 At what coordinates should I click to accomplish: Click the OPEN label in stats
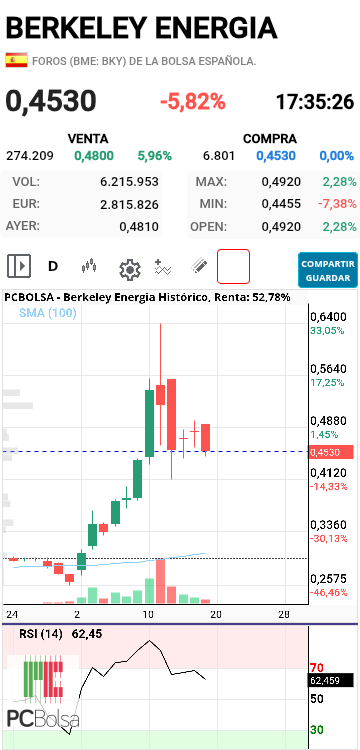208,227
